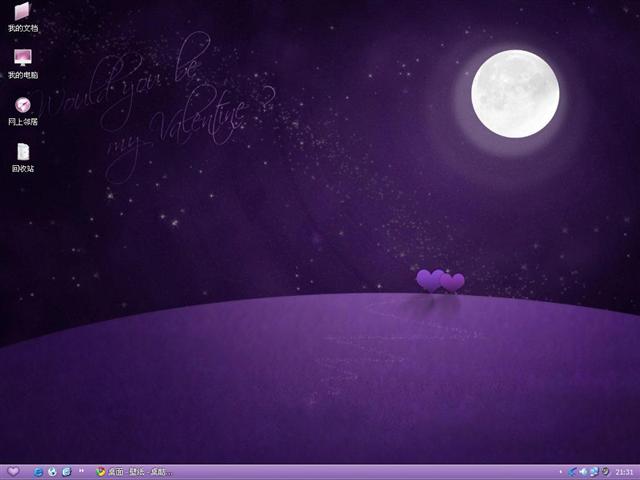Click the round dark tray icon
The height and width of the screenshot is (480, 640).
tap(605, 472)
